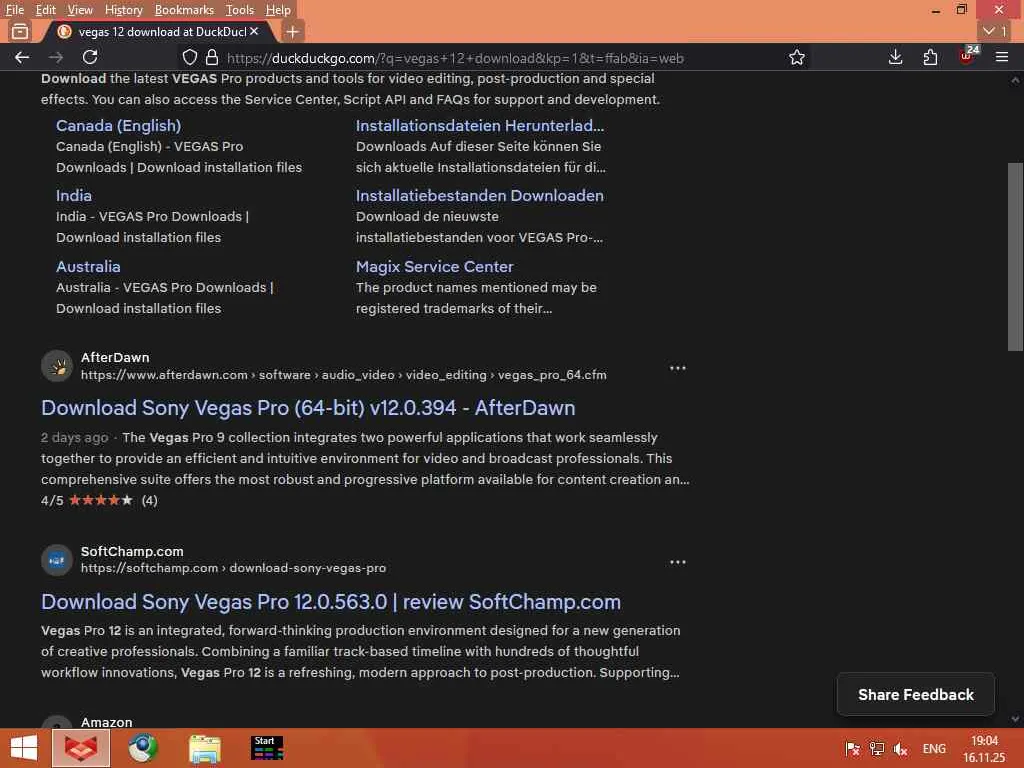The height and width of the screenshot is (768, 1024).
Task: Open the File menu
Action: click(x=14, y=10)
